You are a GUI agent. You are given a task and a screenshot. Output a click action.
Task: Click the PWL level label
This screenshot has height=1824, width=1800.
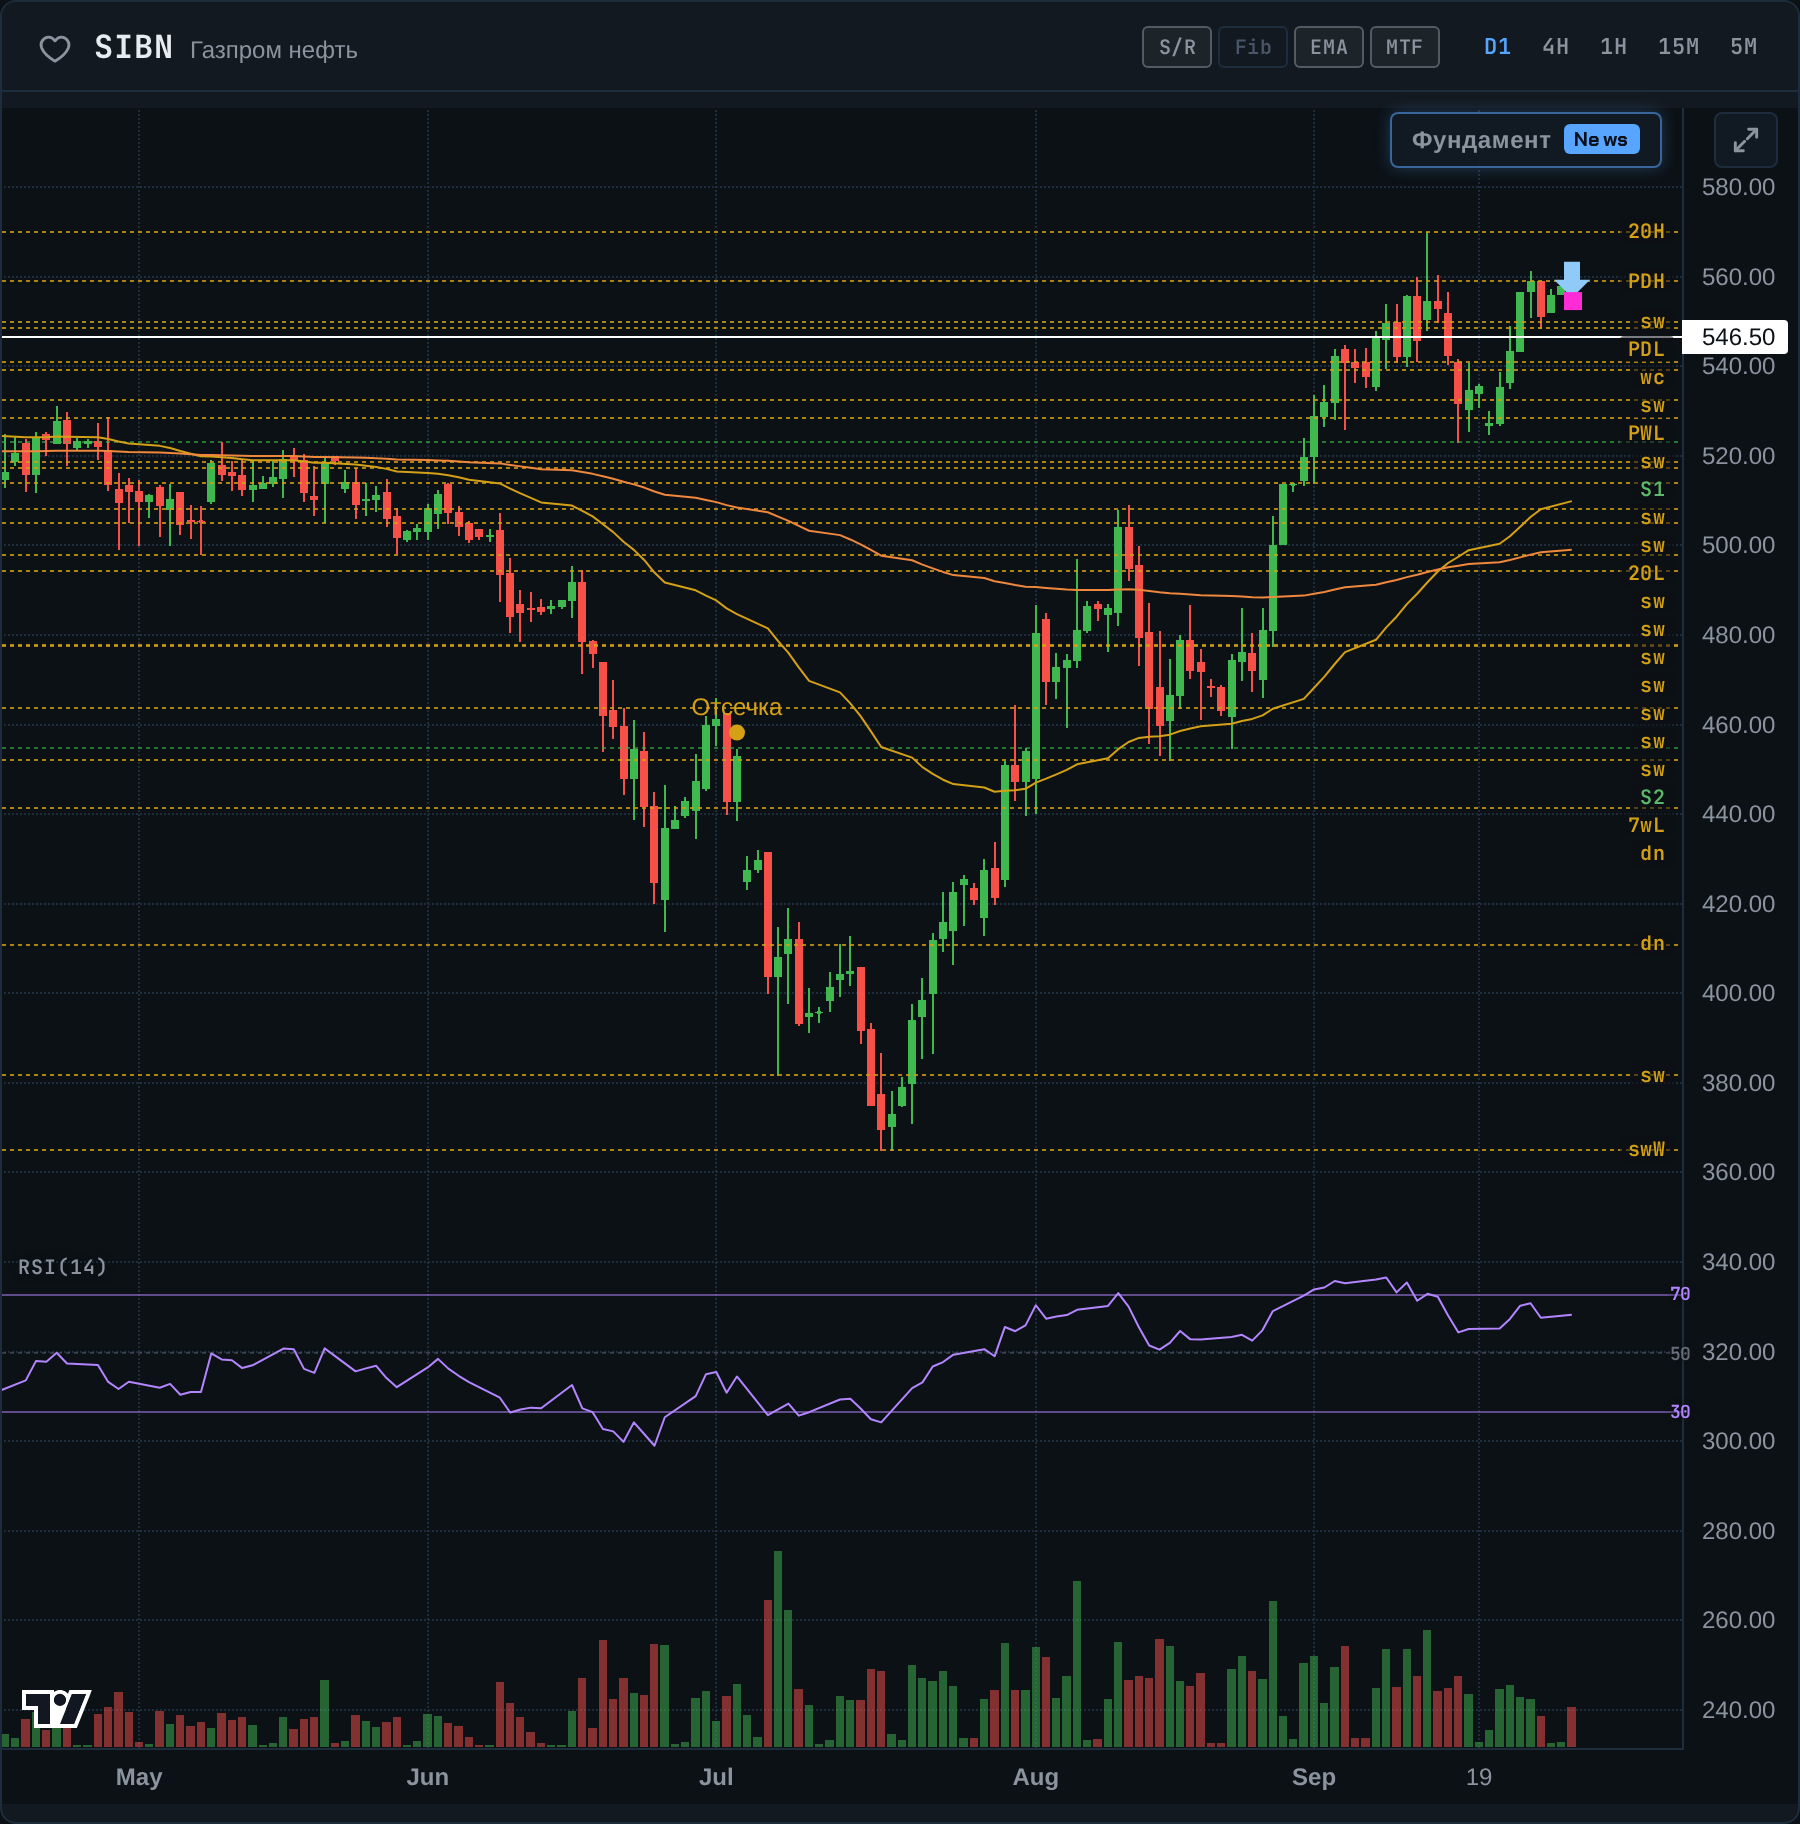pyautogui.click(x=1646, y=434)
